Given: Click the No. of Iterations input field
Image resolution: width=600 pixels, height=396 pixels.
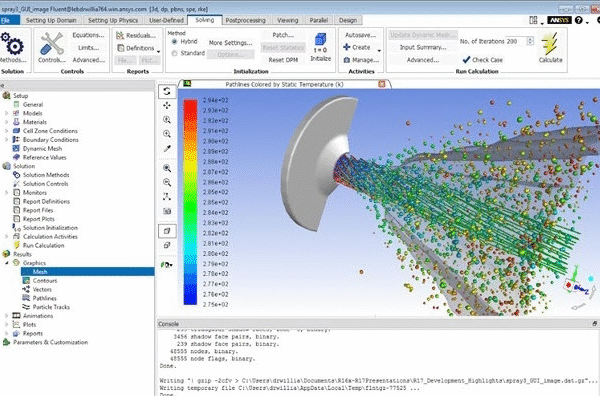Looking at the screenshot, I should point(516,41).
